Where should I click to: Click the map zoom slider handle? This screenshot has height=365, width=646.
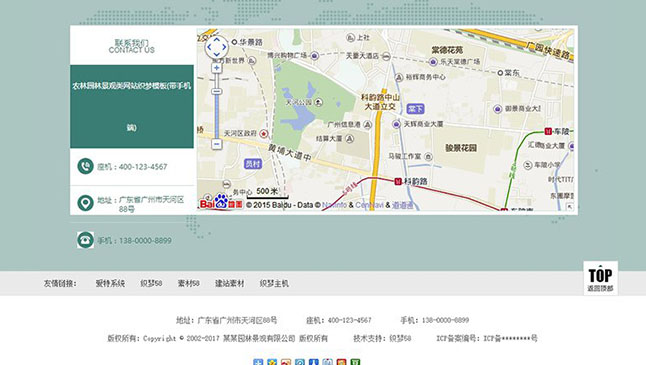[x=217, y=91]
